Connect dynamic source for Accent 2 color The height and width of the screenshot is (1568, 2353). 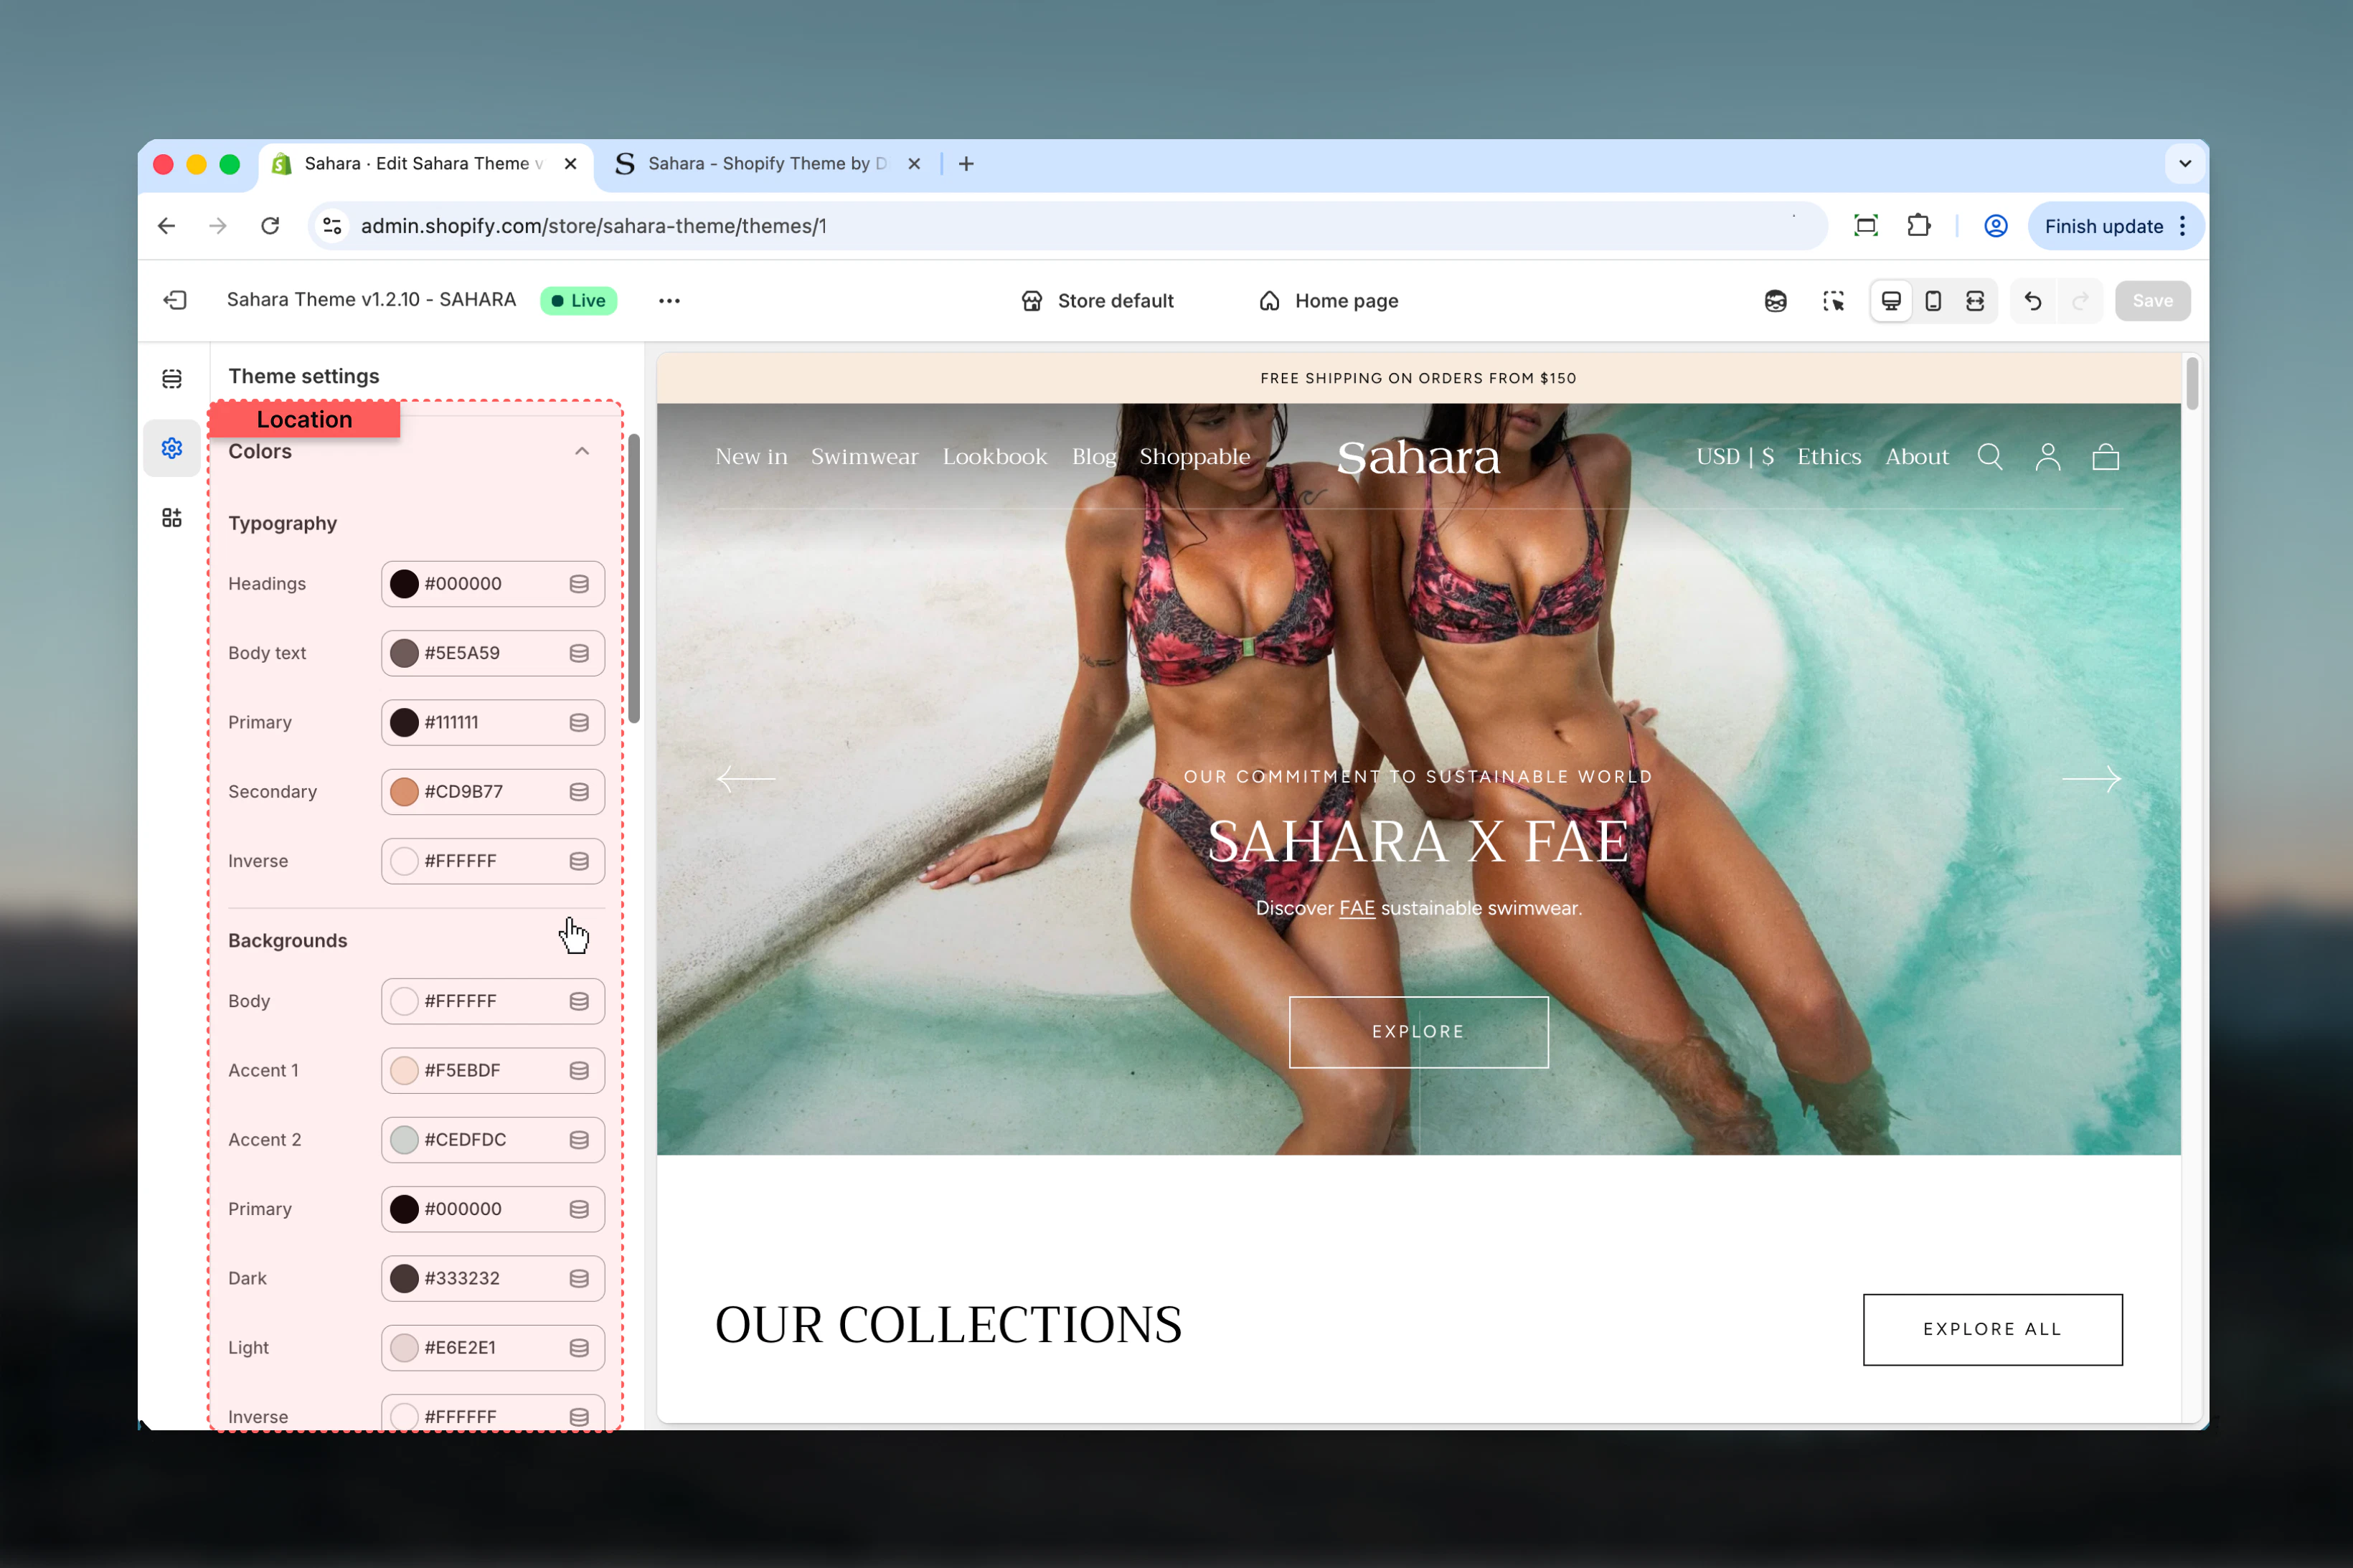pos(579,1140)
